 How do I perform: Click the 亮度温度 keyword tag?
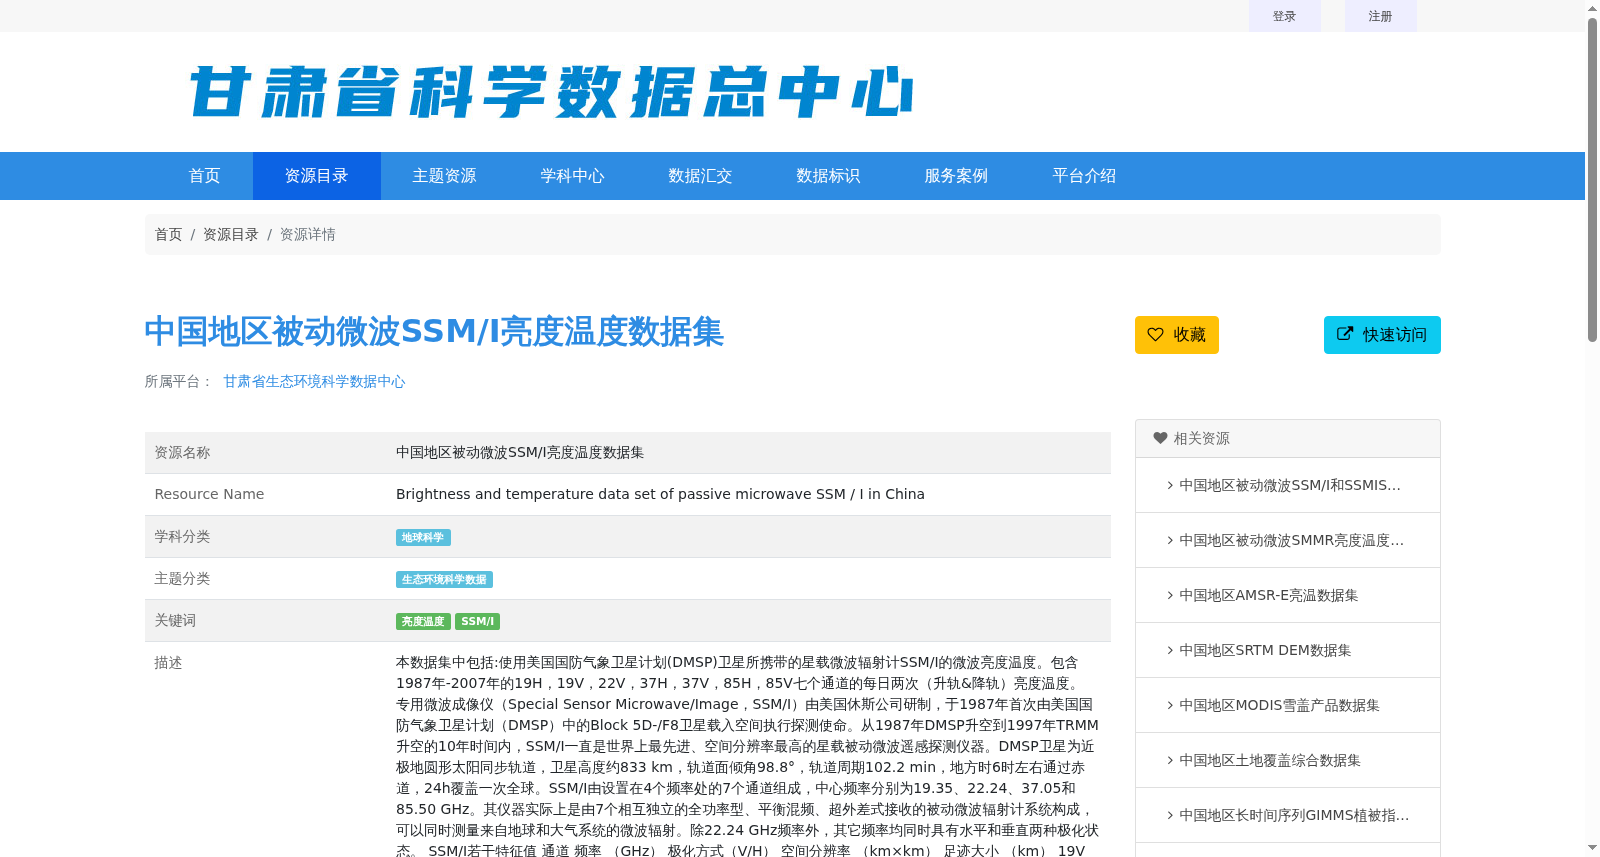point(423,622)
